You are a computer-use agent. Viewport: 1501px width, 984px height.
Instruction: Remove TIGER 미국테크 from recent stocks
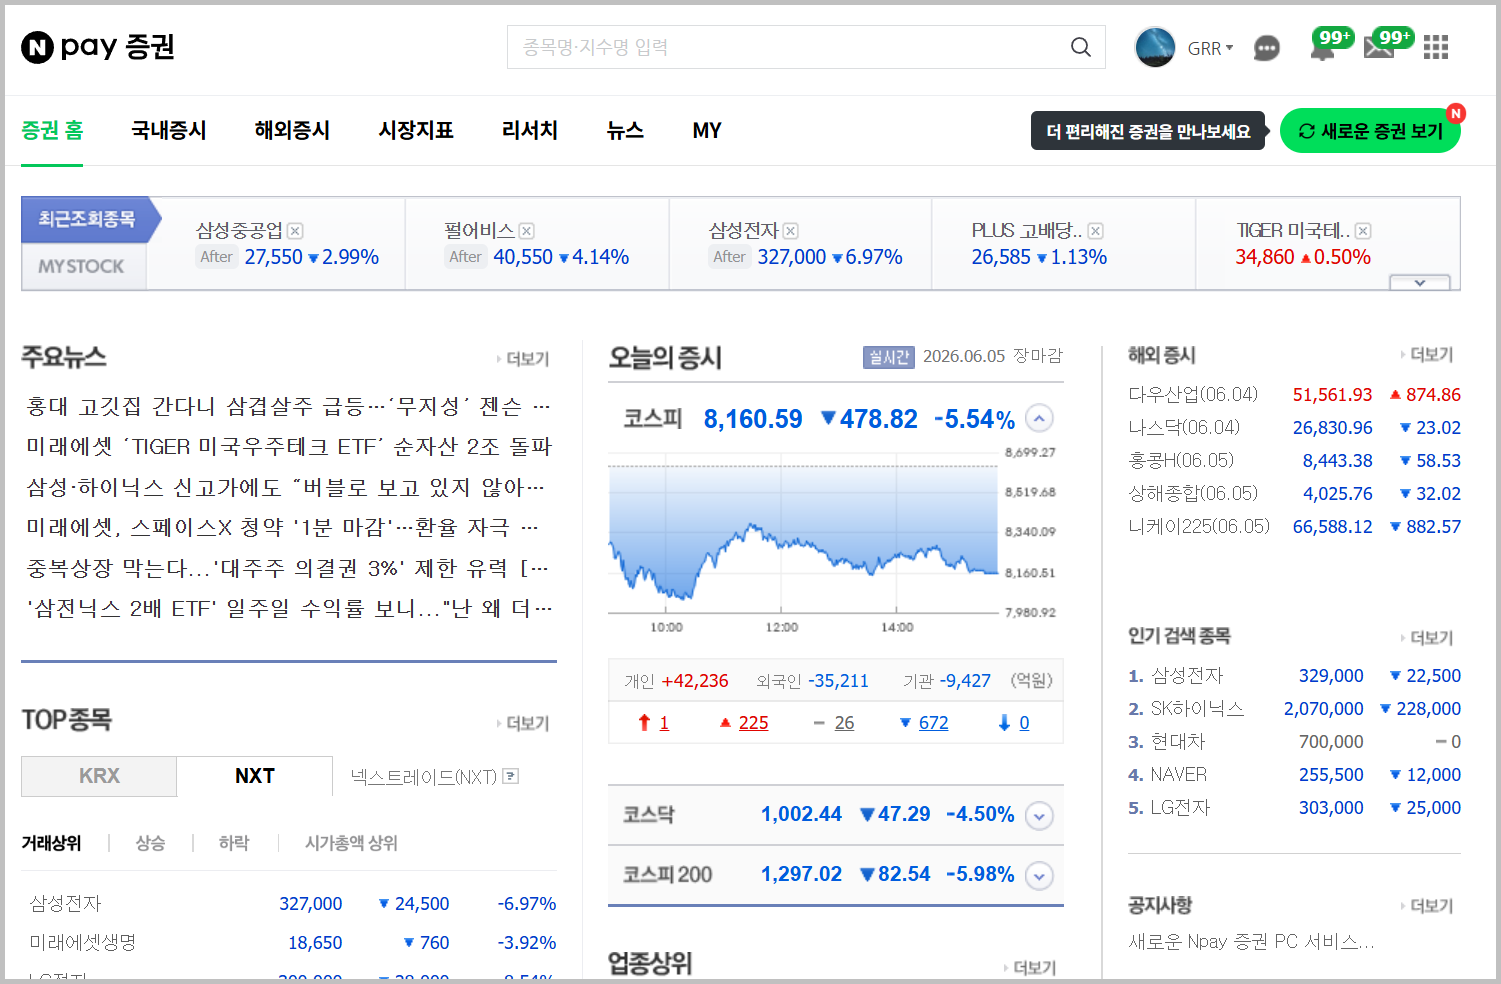pyautogui.click(x=1363, y=231)
